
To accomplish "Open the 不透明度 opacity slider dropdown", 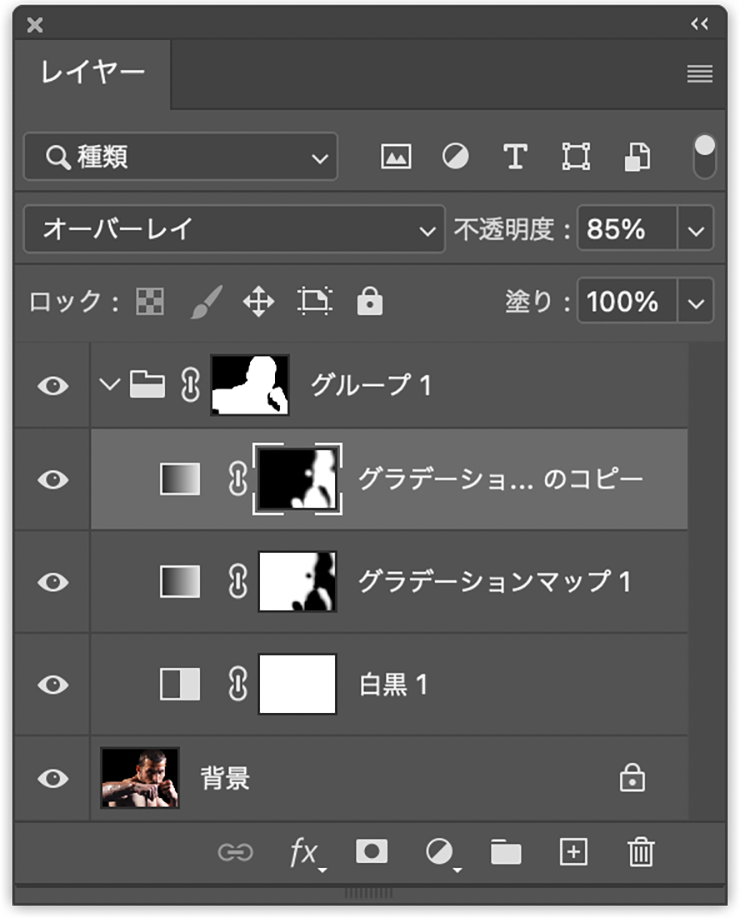I will 697,230.
